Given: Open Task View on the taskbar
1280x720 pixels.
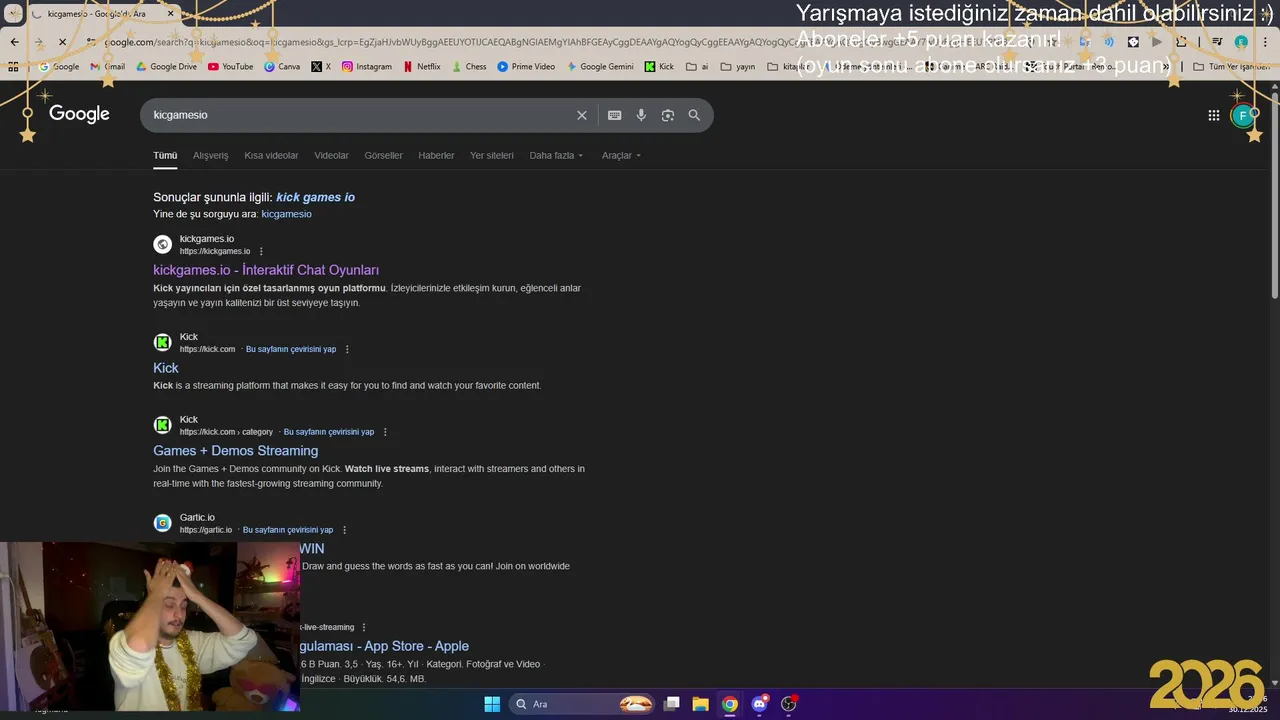Looking at the screenshot, I should point(672,704).
